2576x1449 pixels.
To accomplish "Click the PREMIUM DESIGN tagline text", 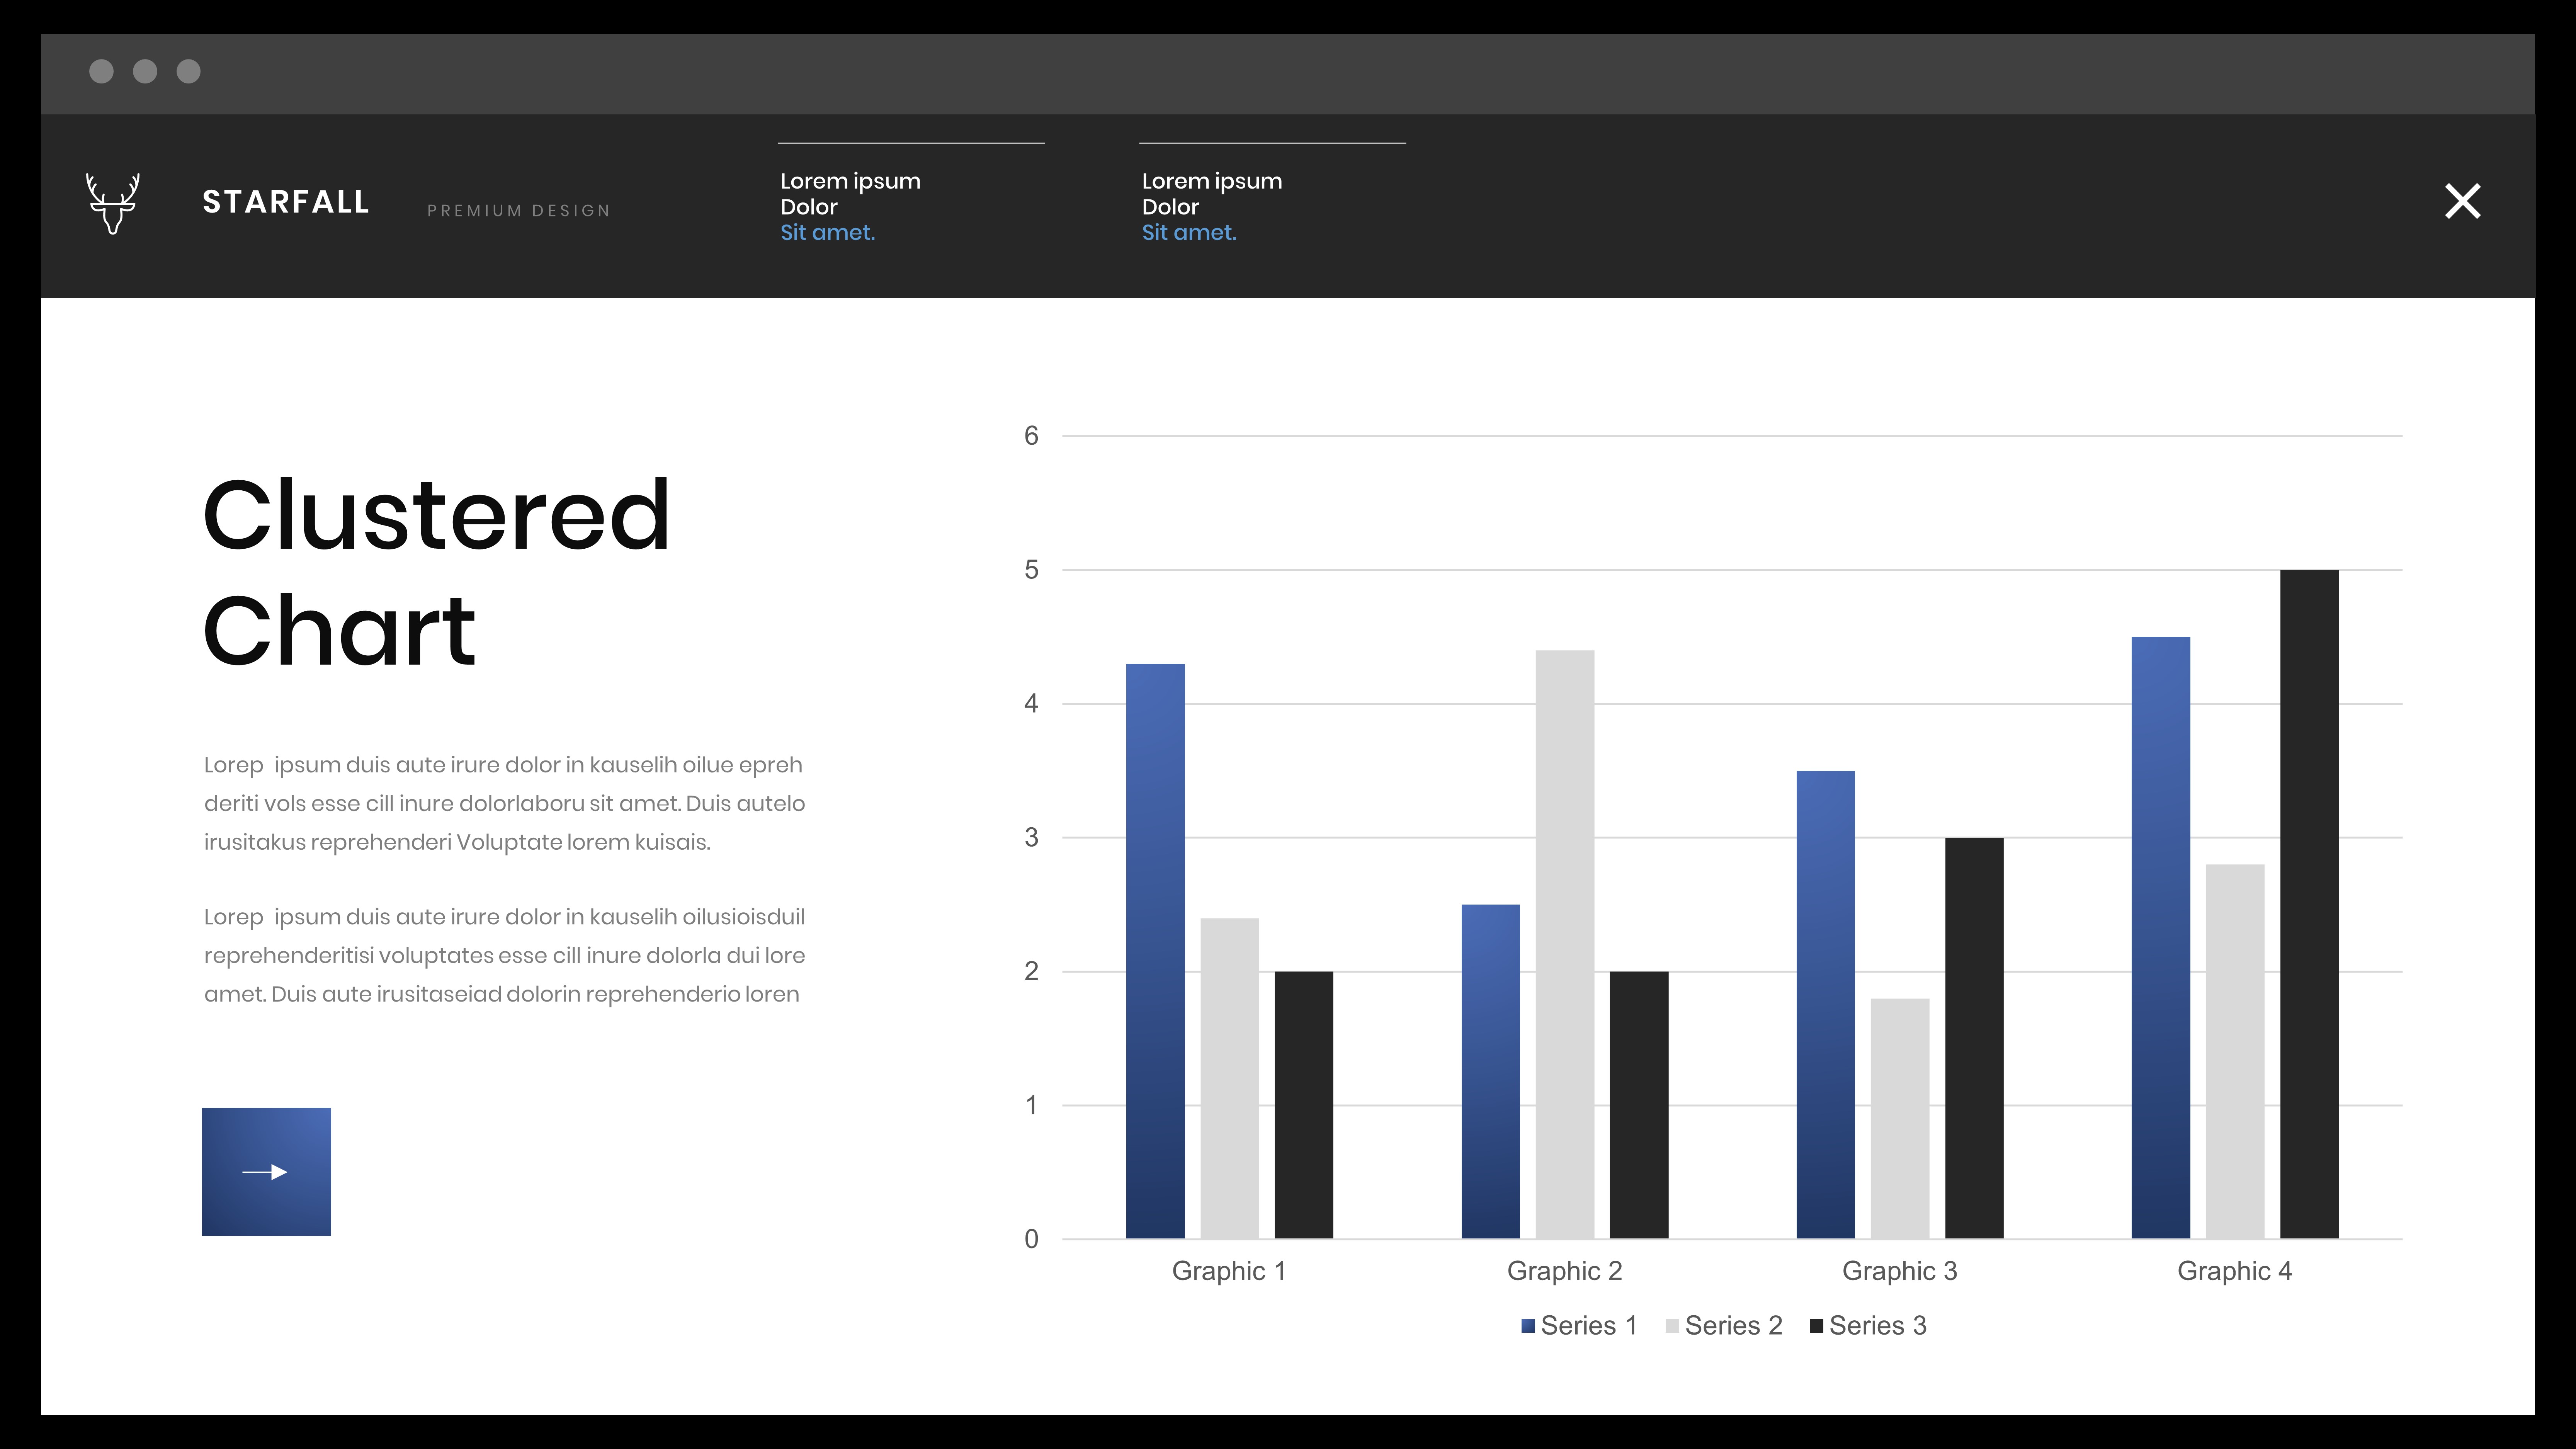I will (518, 211).
